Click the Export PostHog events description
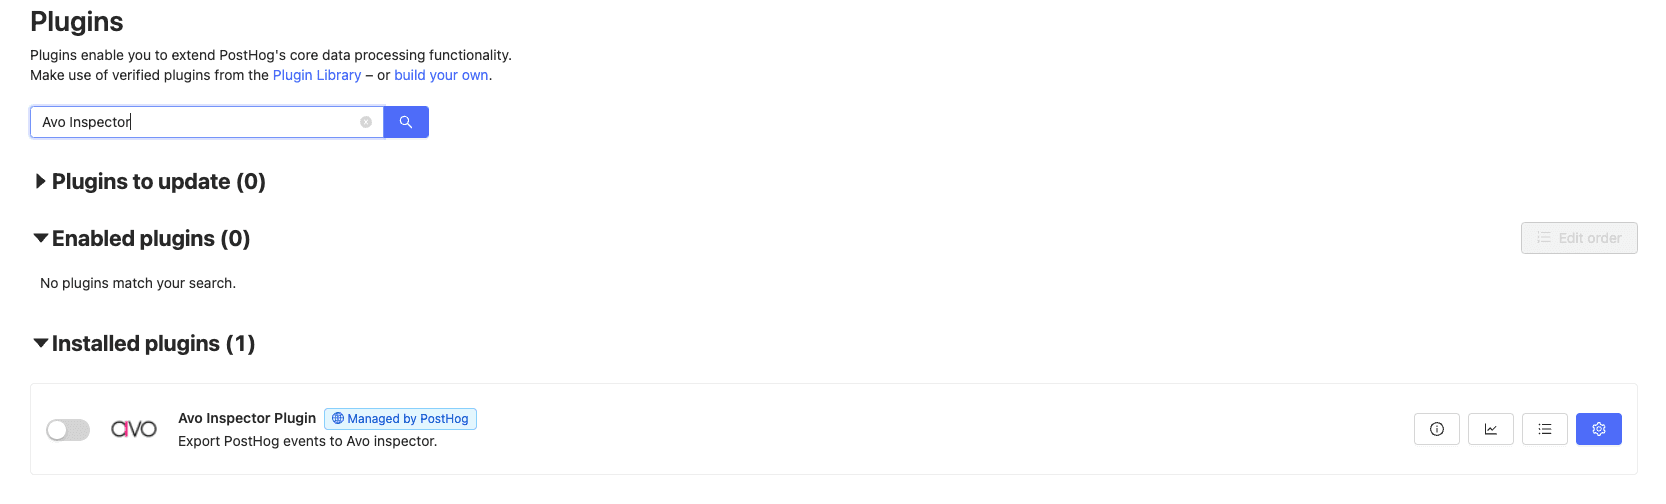 (307, 441)
